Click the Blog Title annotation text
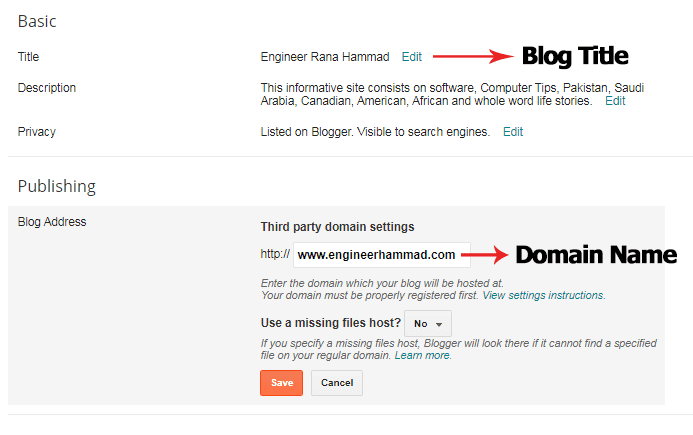 tap(575, 57)
